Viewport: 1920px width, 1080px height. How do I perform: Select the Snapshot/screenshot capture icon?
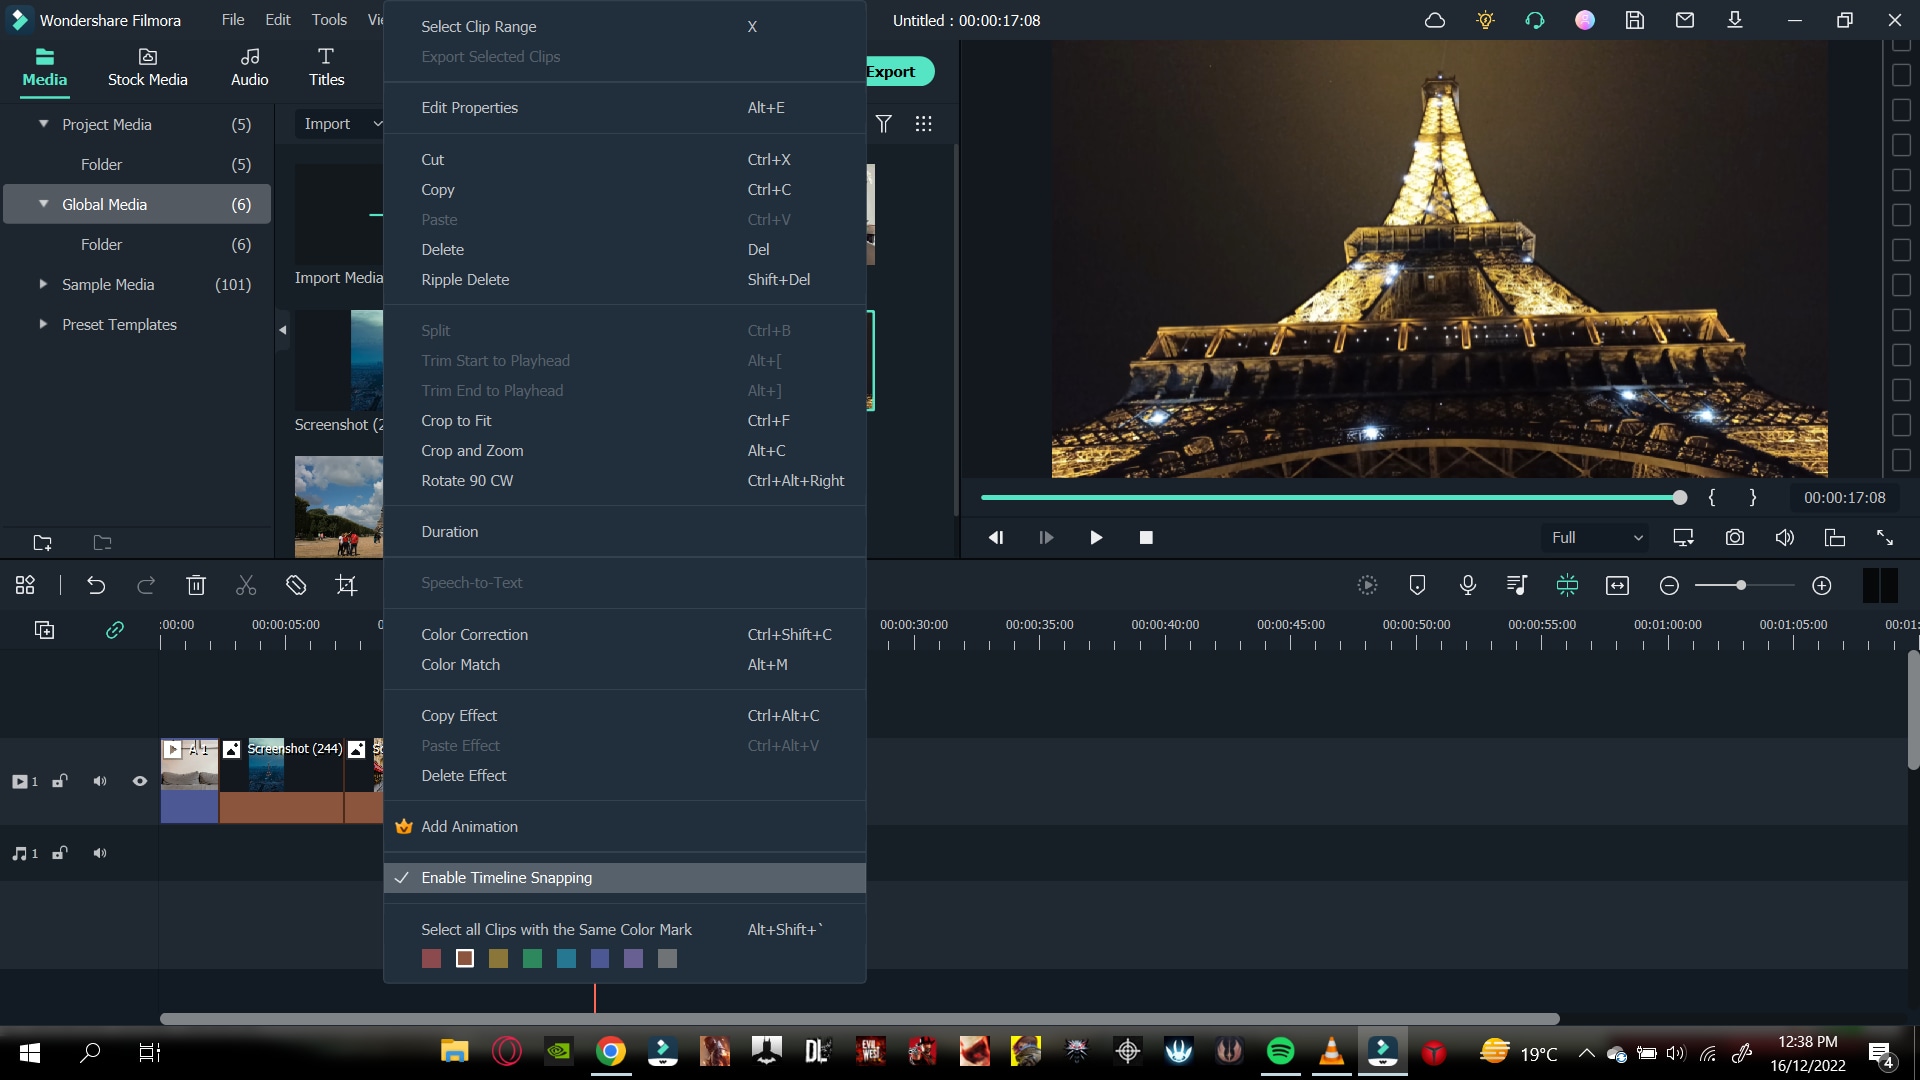(x=1735, y=537)
